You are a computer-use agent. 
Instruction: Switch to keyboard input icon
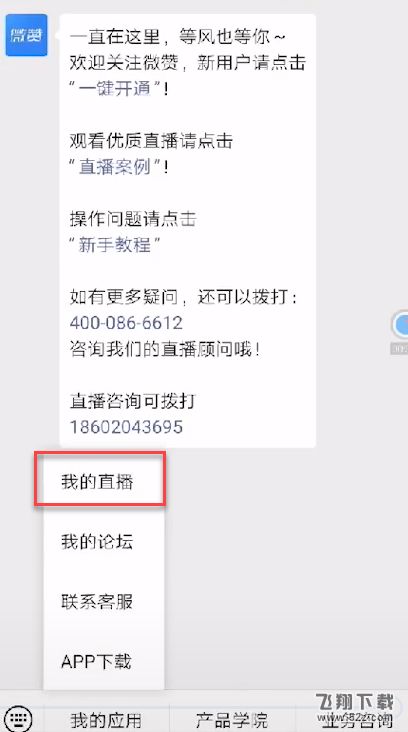point(18,718)
